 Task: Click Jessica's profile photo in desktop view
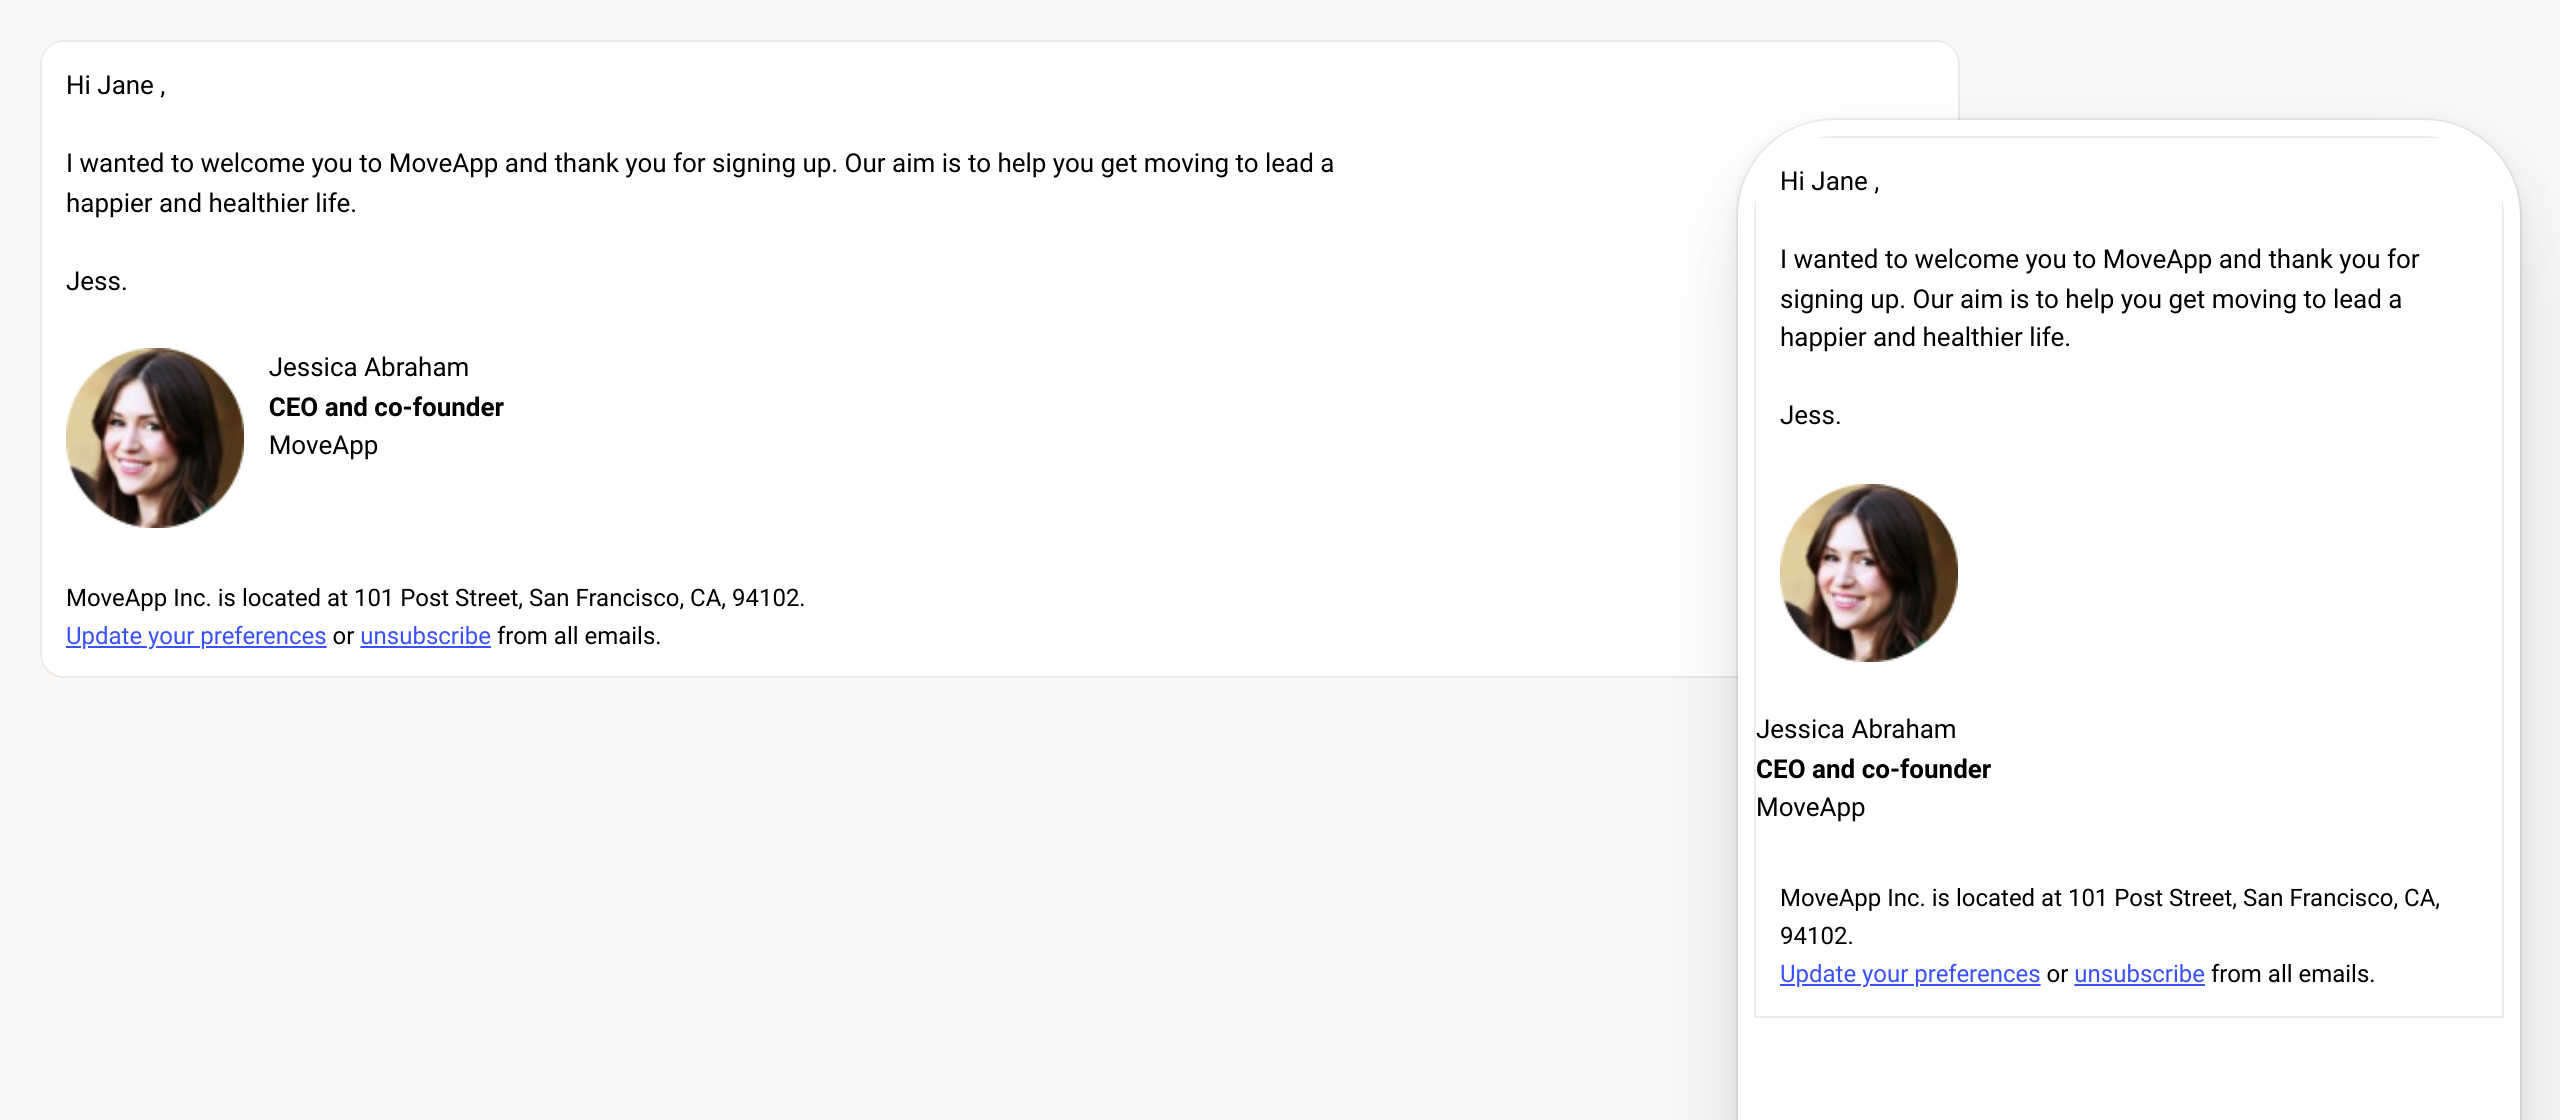coord(153,437)
